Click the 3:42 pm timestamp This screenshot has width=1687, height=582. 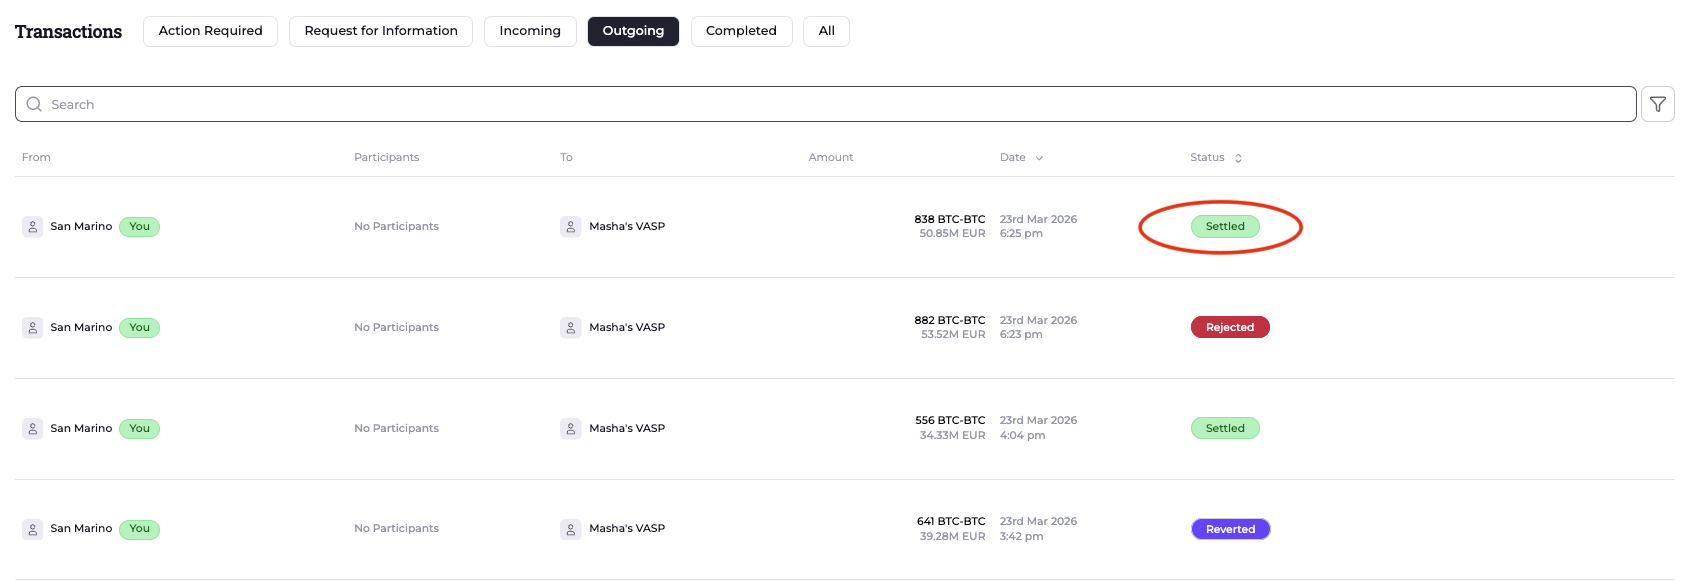coord(1021,536)
